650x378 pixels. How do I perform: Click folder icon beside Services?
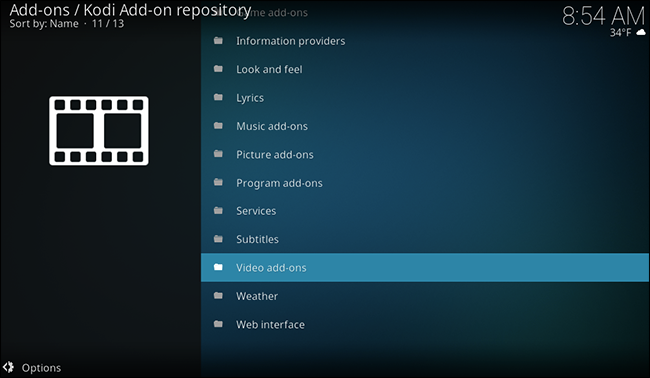pyautogui.click(x=218, y=211)
